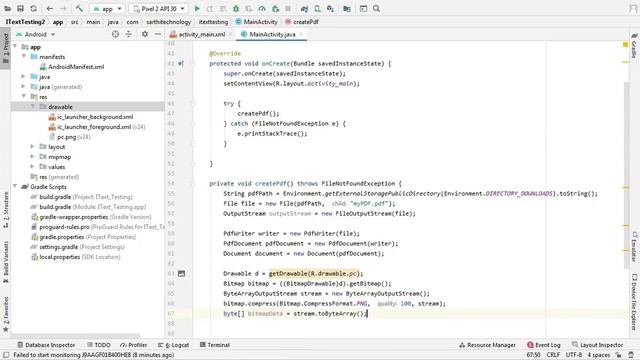Click the Open folder icon in toolbar
The image size is (640, 360).
pos(7,9)
